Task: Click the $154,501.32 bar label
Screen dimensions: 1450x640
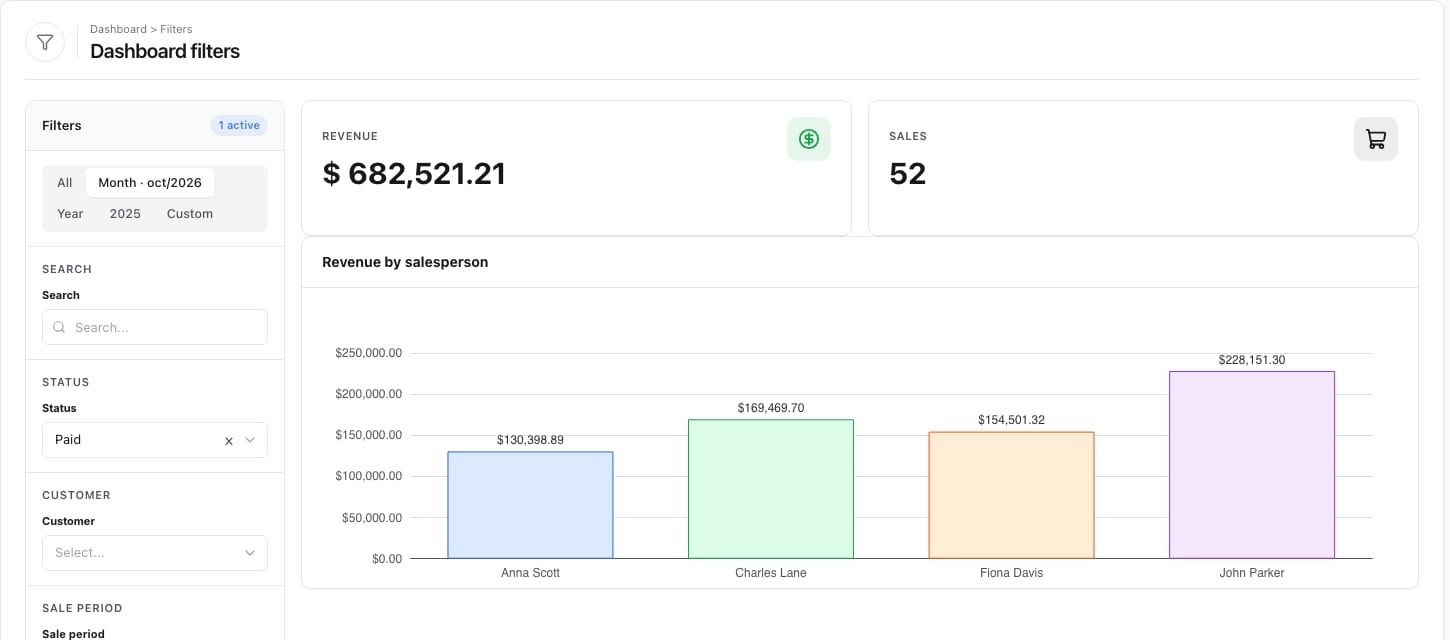Action: coord(1011,420)
